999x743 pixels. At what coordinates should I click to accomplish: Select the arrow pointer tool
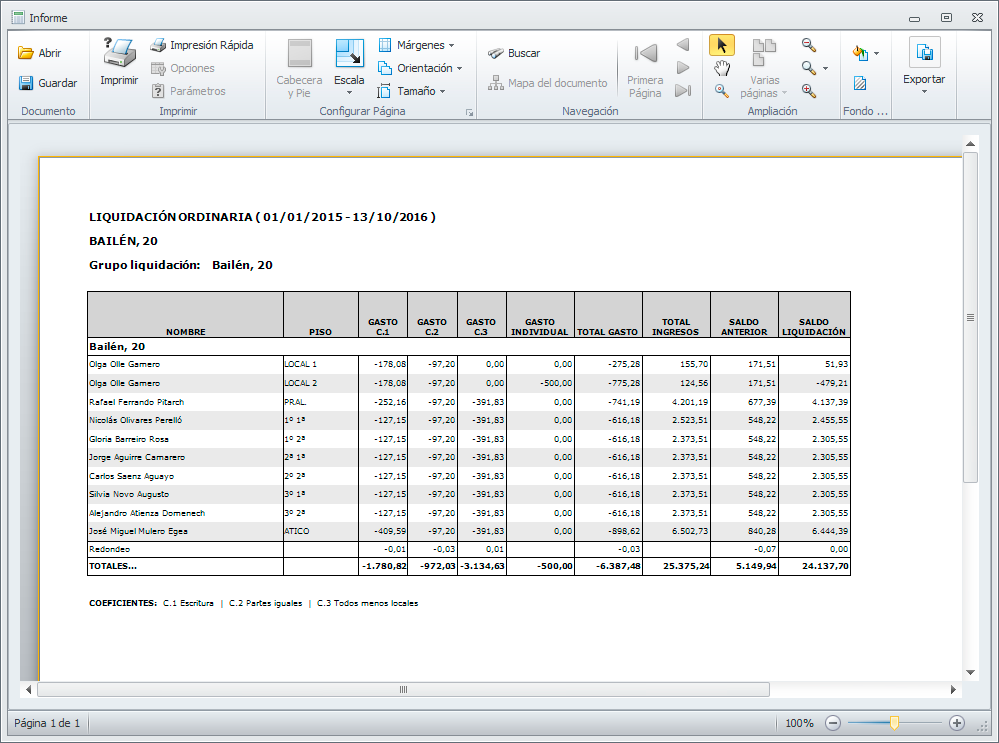(721, 45)
